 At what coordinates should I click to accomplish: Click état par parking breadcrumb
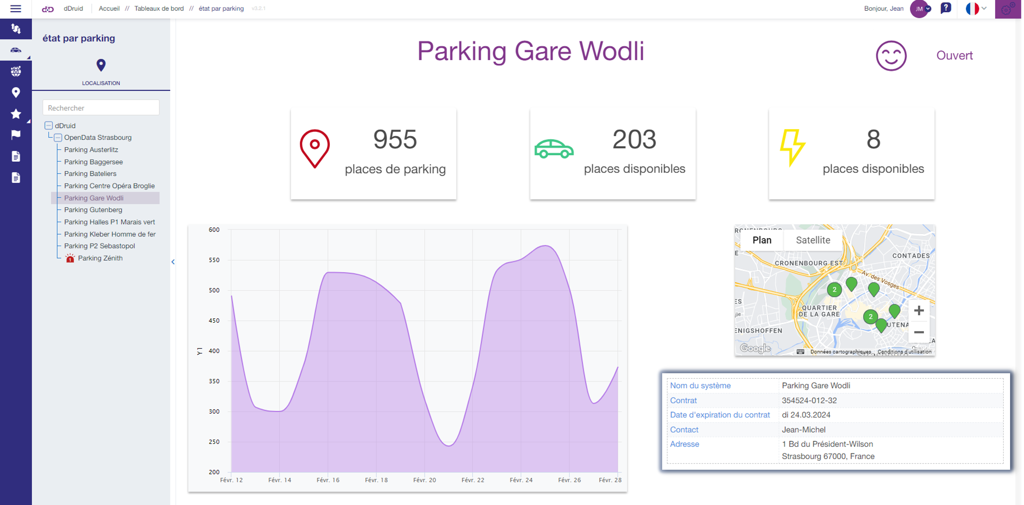pyautogui.click(x=221, y=9)
